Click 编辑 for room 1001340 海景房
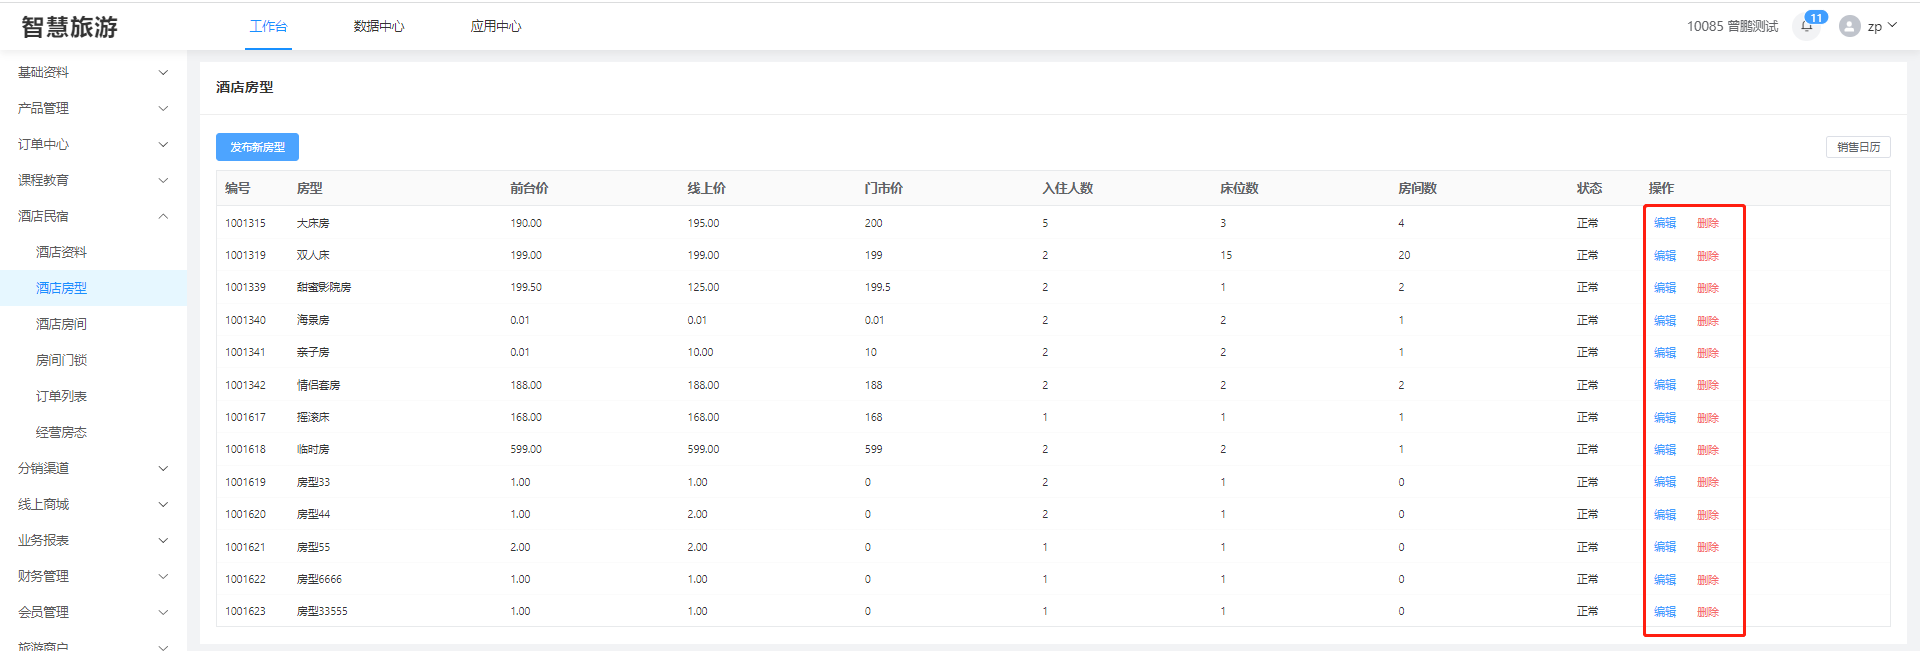This screenshot has height=651, width=1920. pyautogui.click(x=1664, y=321)
